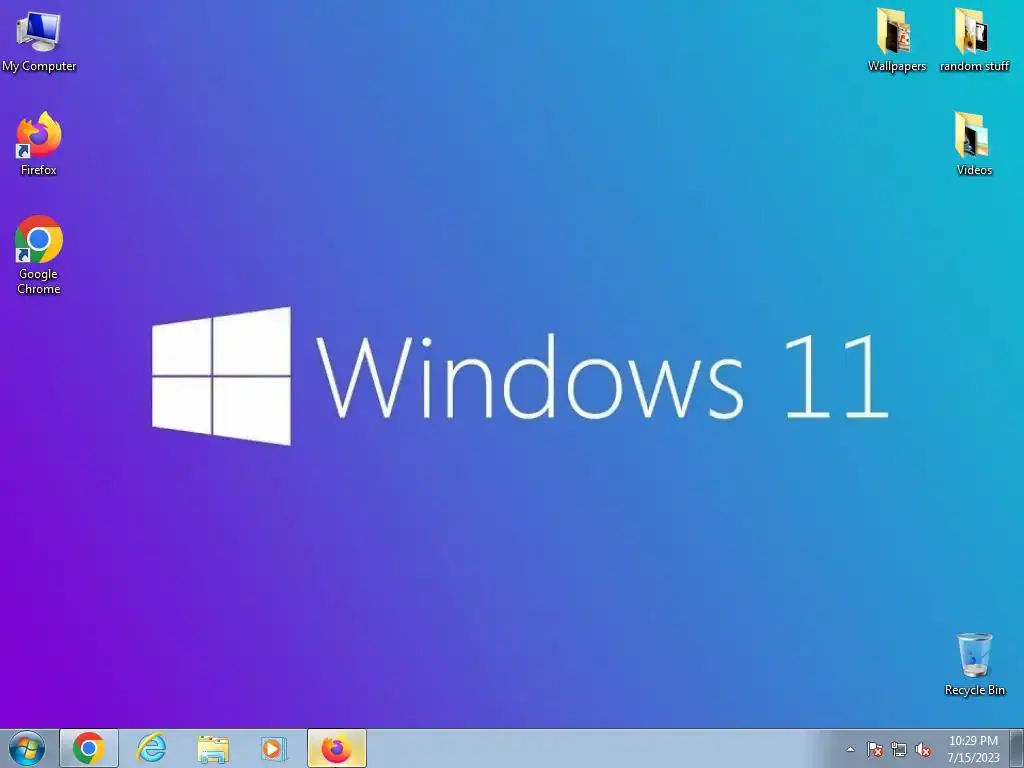Switch to Firefox taskbar button
The image size is (1024, 768).
point(336,748)
